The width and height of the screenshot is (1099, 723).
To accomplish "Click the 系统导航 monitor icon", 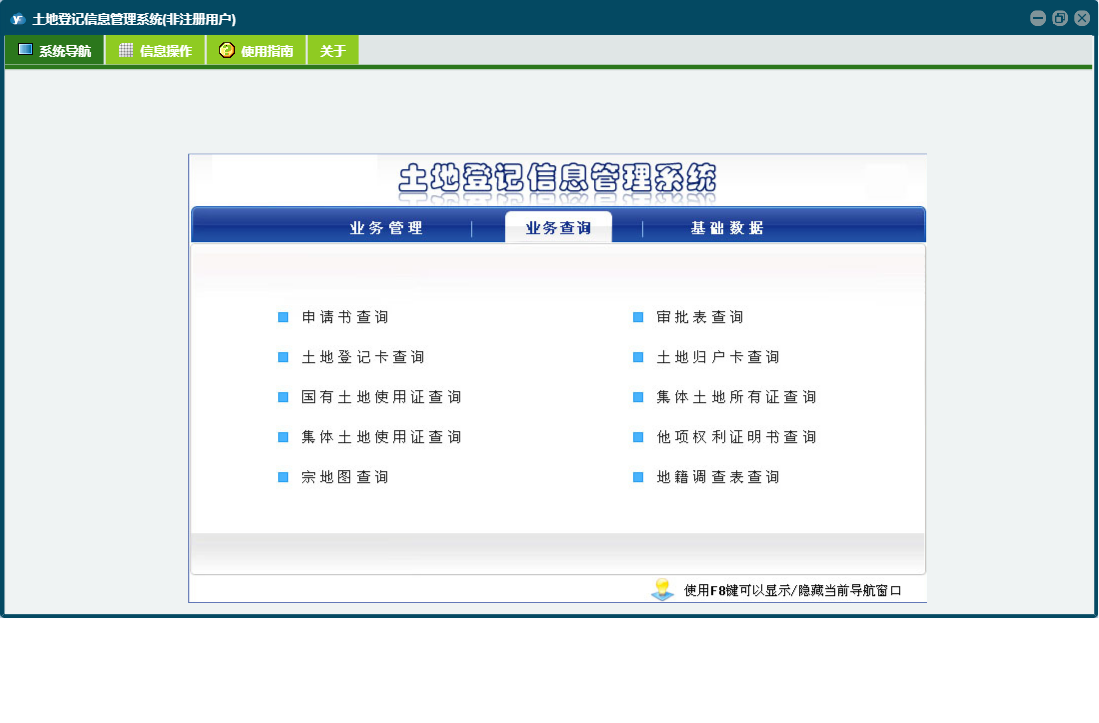I will (x=25, y=50).
